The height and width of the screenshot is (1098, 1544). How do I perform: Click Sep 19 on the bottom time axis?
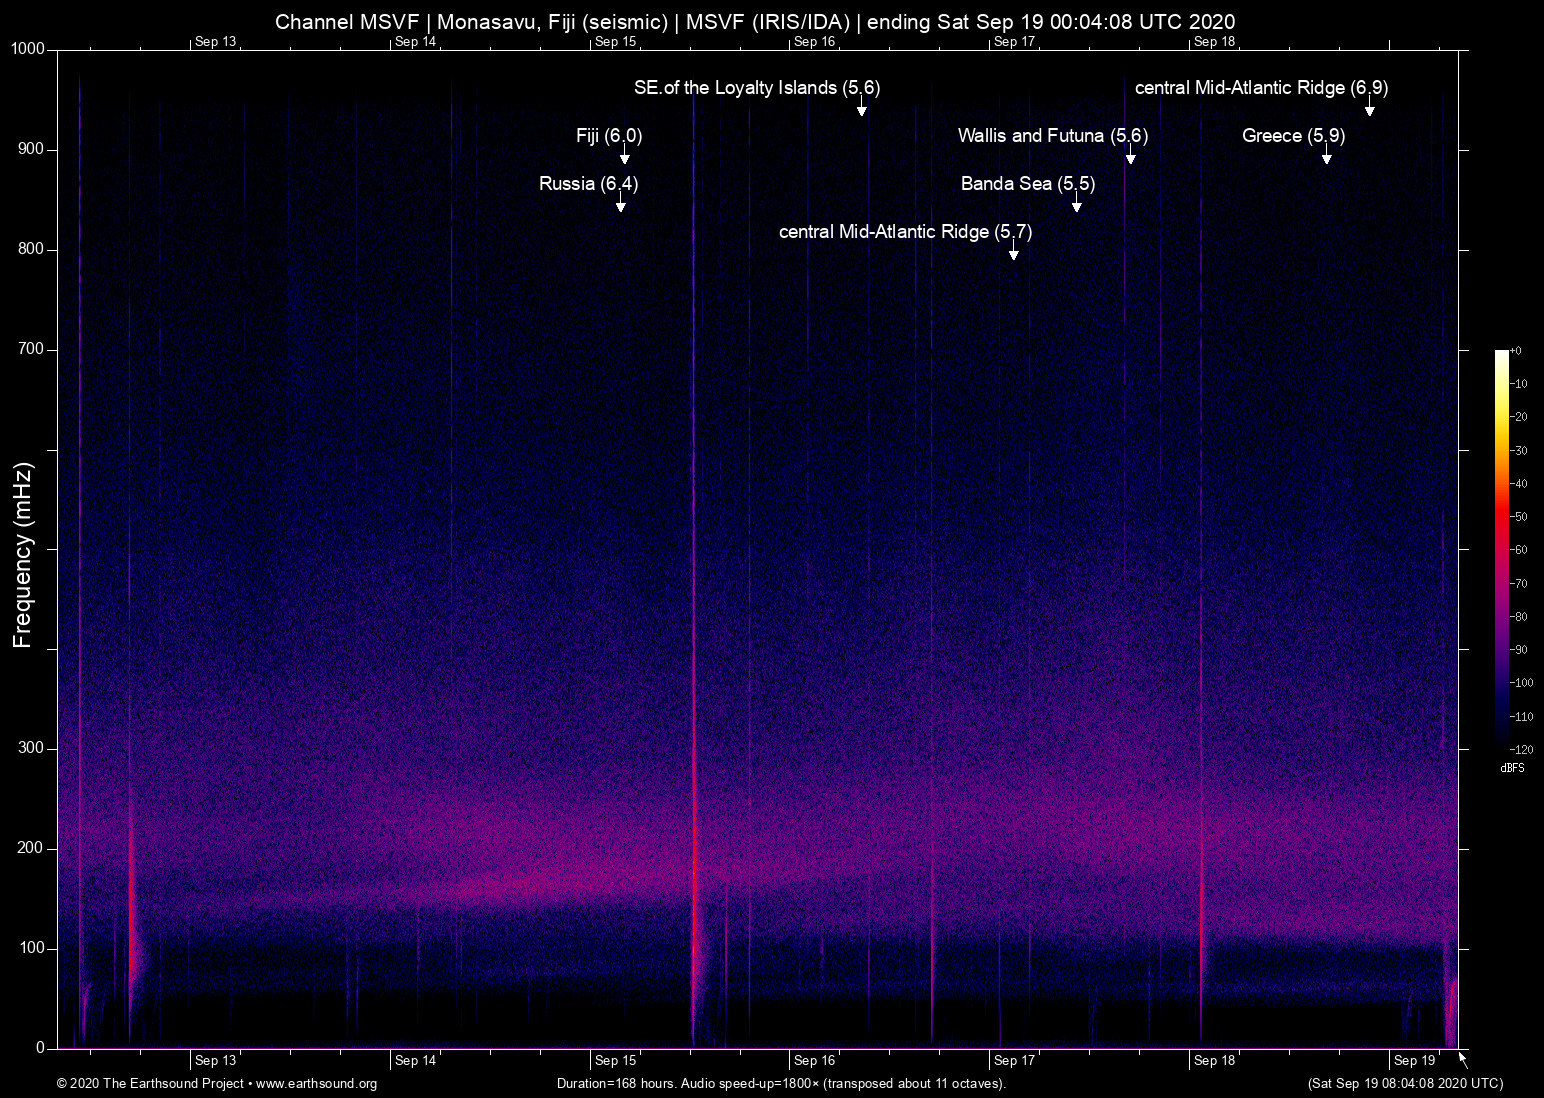click(x=1414, y=1061)
